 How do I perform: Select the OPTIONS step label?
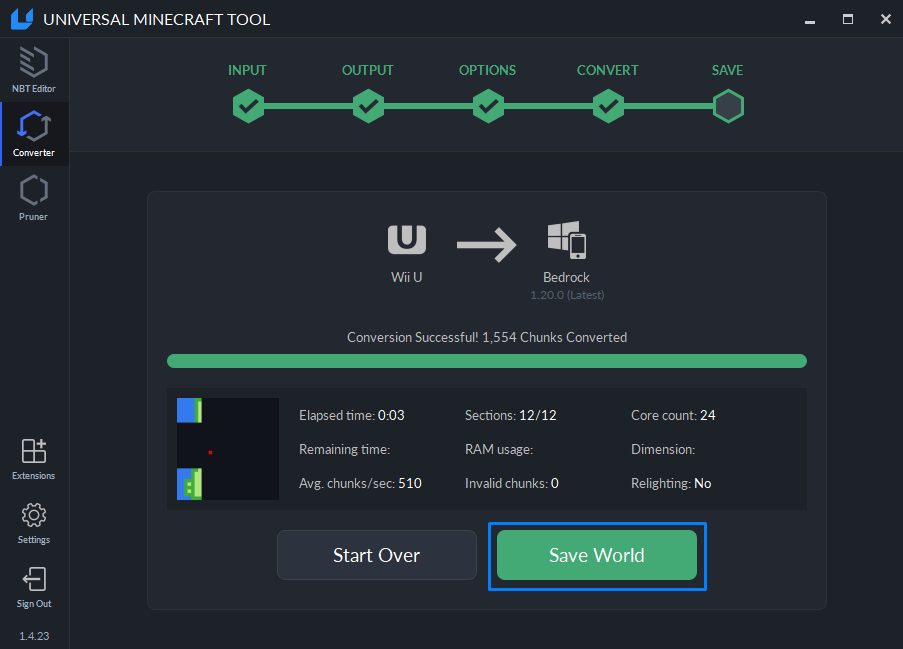pos(487,70)
